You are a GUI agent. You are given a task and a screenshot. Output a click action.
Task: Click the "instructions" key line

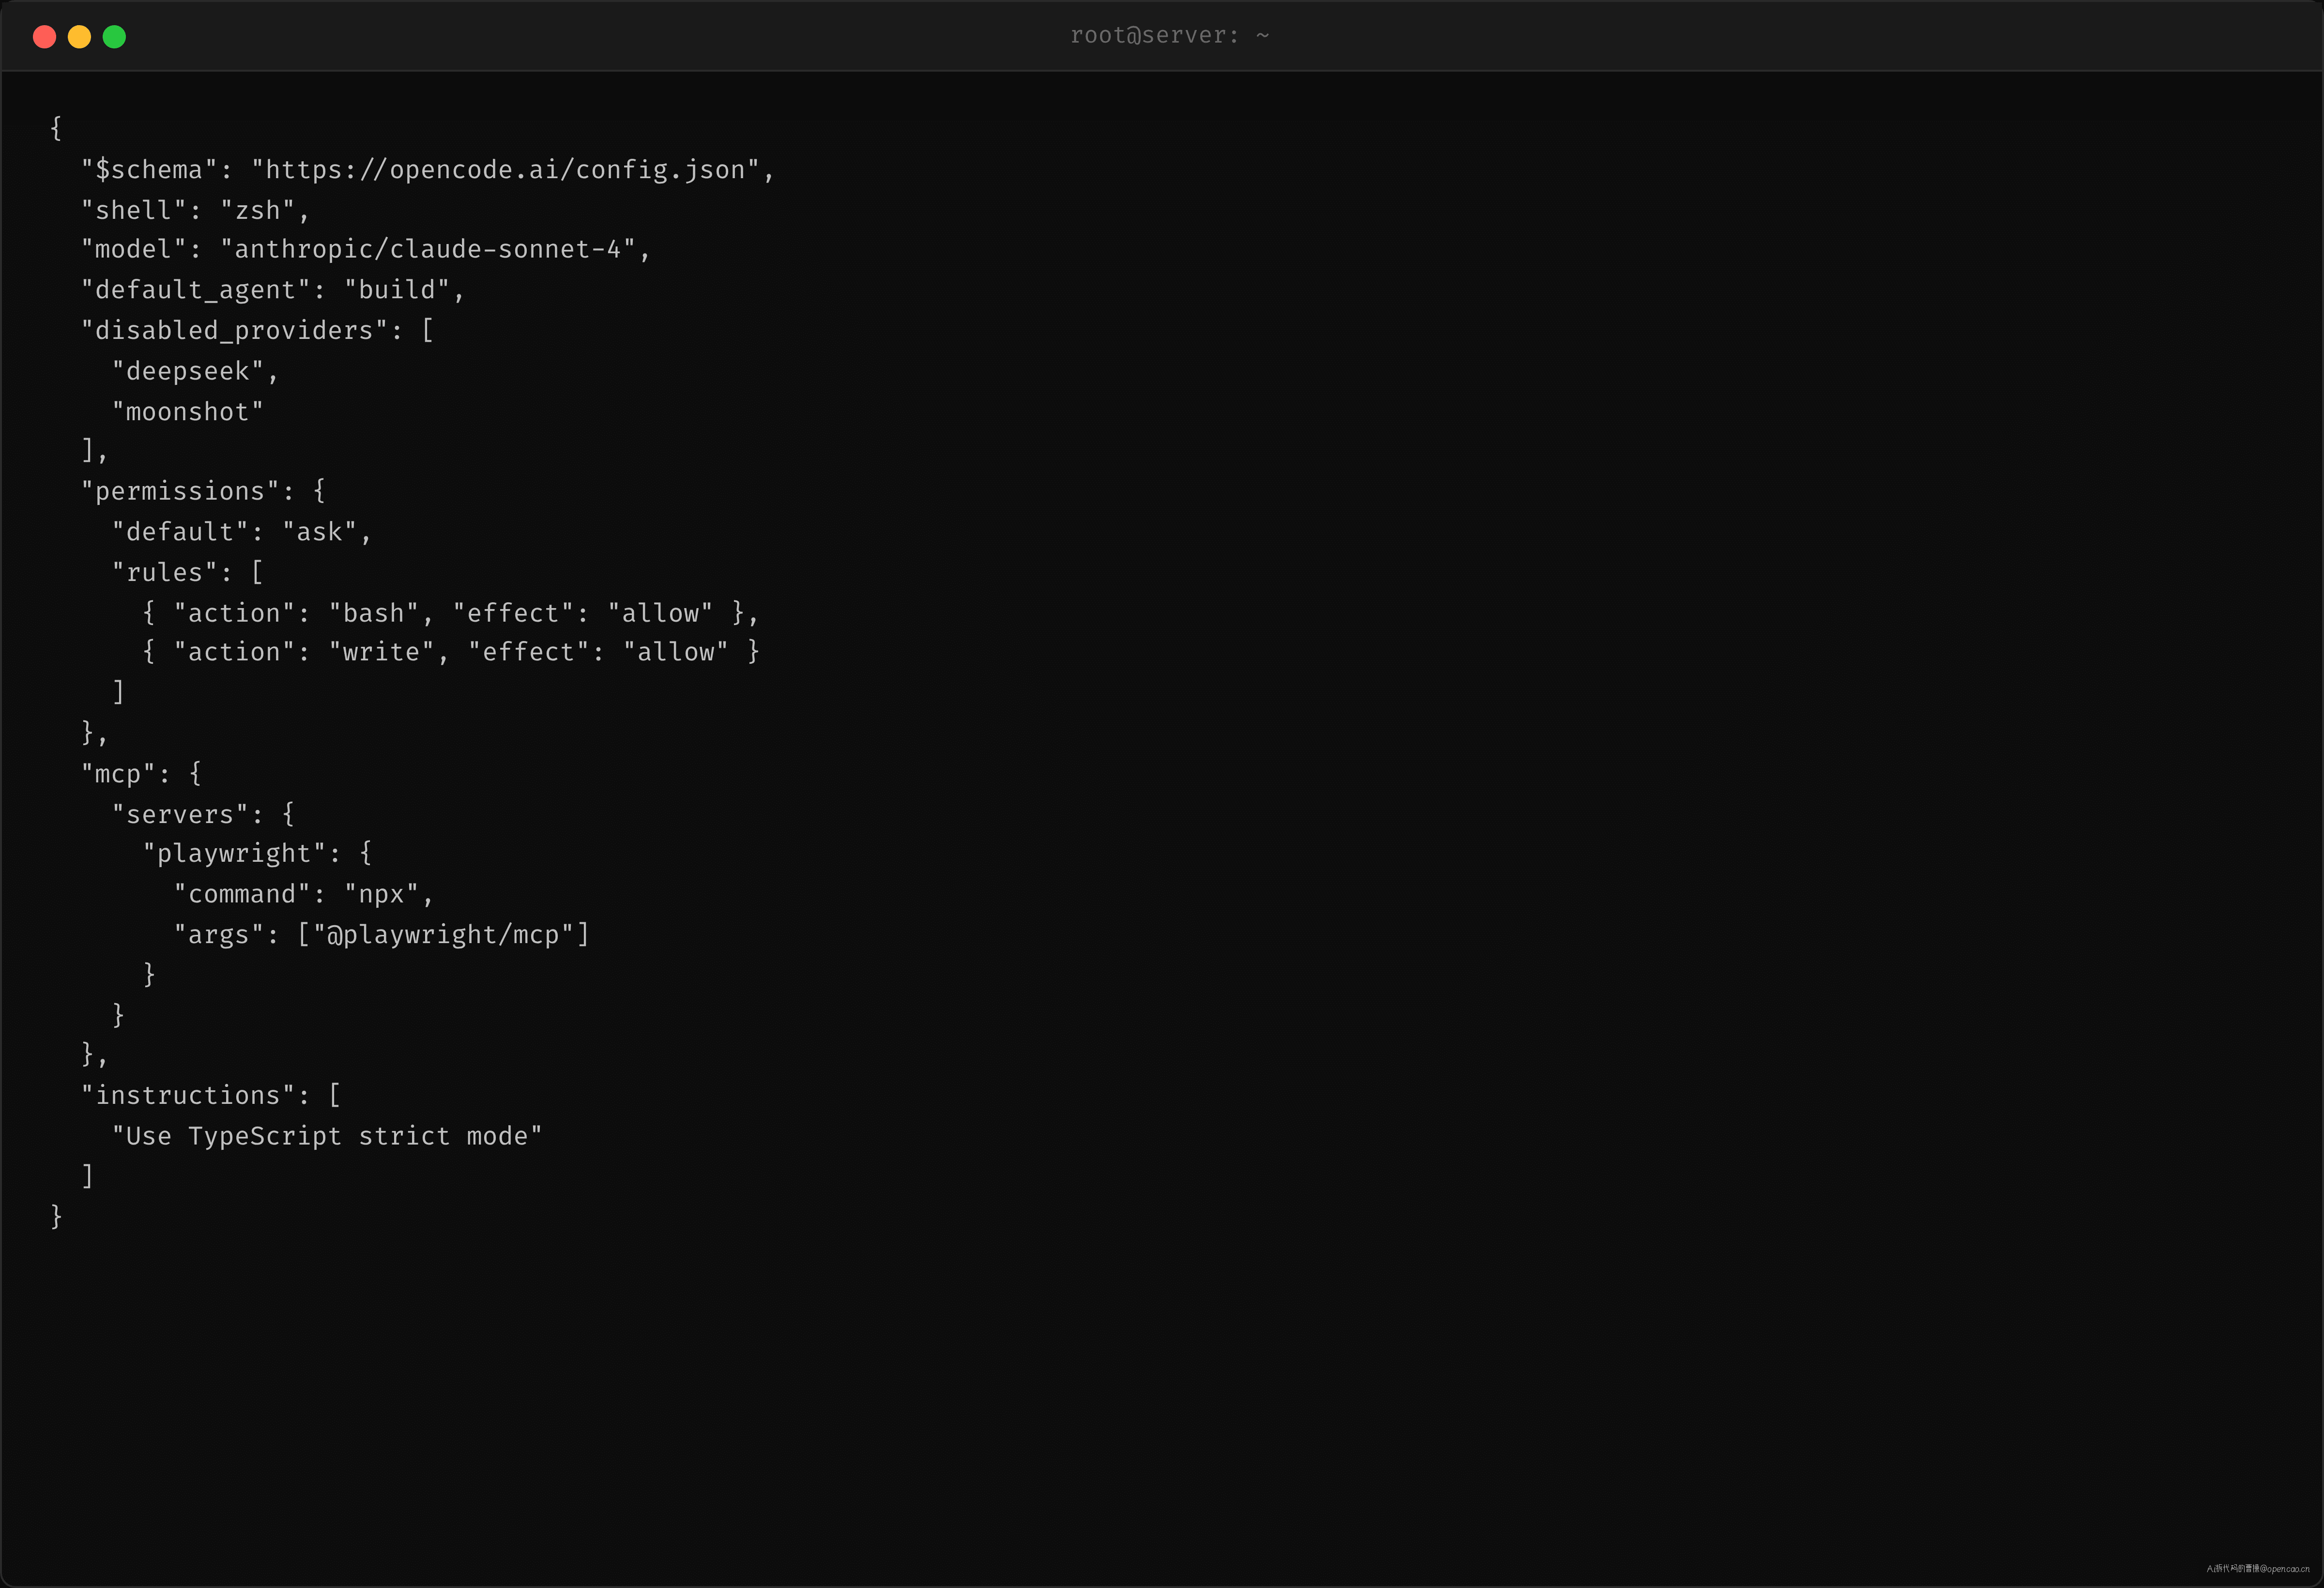click(x=210, y=1095)
